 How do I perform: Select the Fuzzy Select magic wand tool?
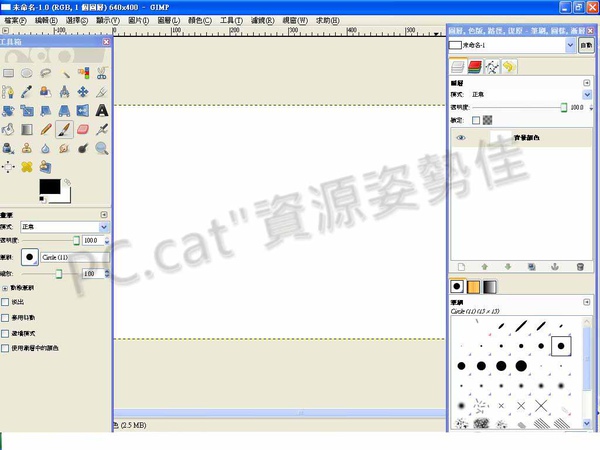pyautogui.click(x=64, y=73)
